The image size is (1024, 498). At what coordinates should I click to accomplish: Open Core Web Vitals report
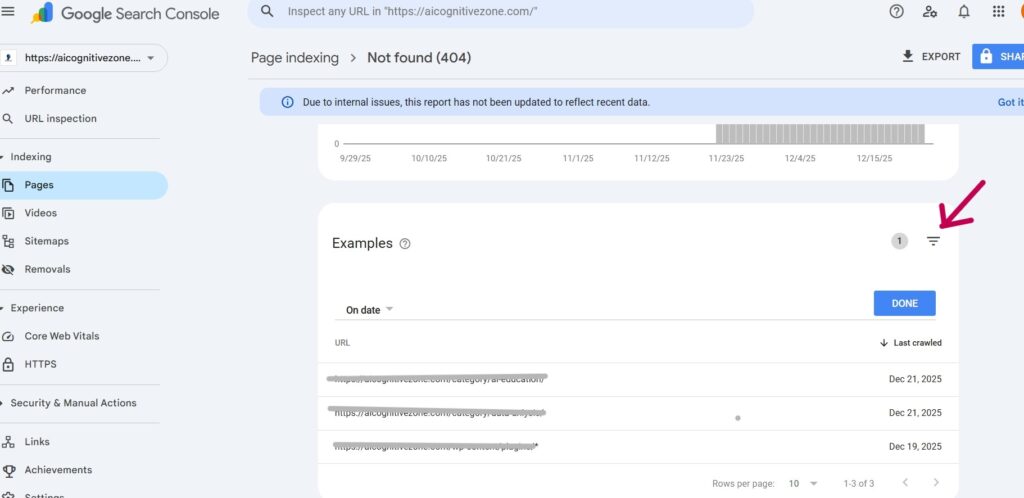[61, 336]
